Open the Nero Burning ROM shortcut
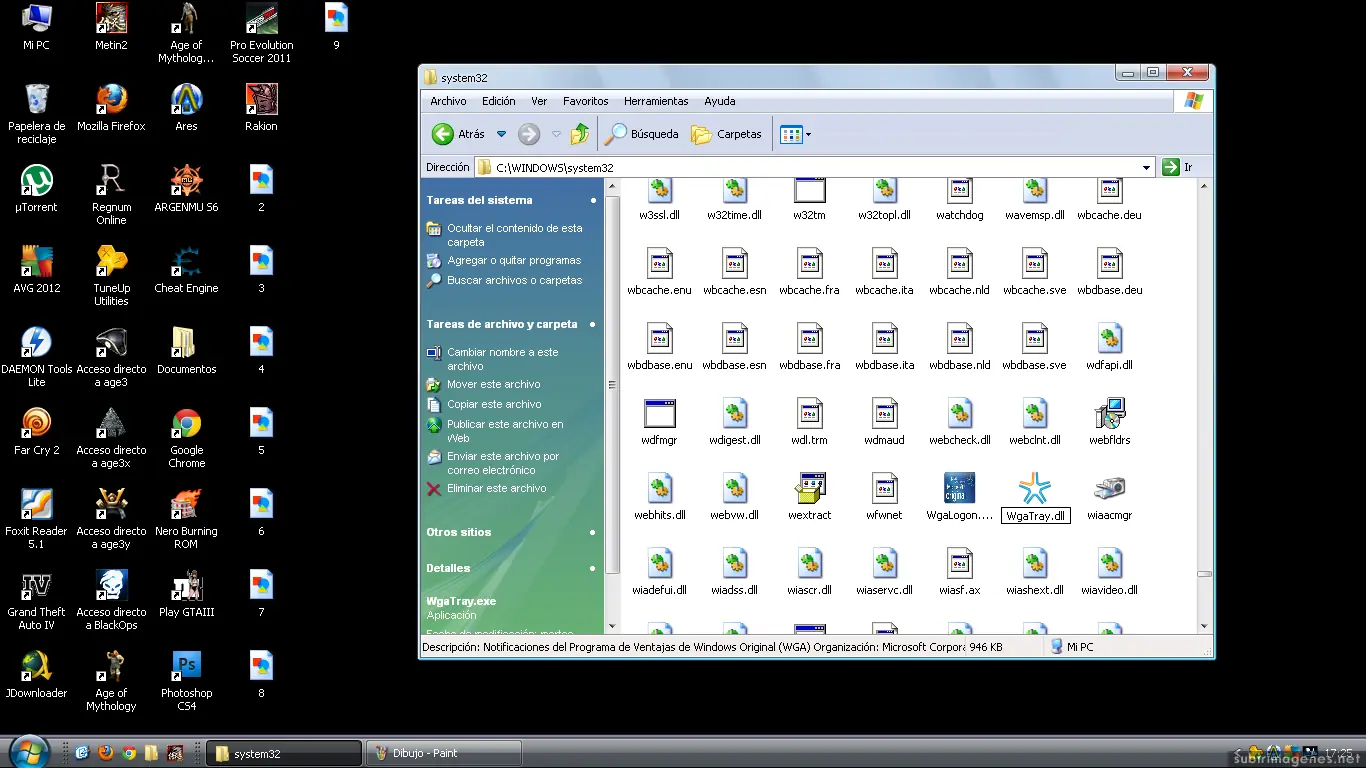The image size is (1366, 768). click(186, 519)
